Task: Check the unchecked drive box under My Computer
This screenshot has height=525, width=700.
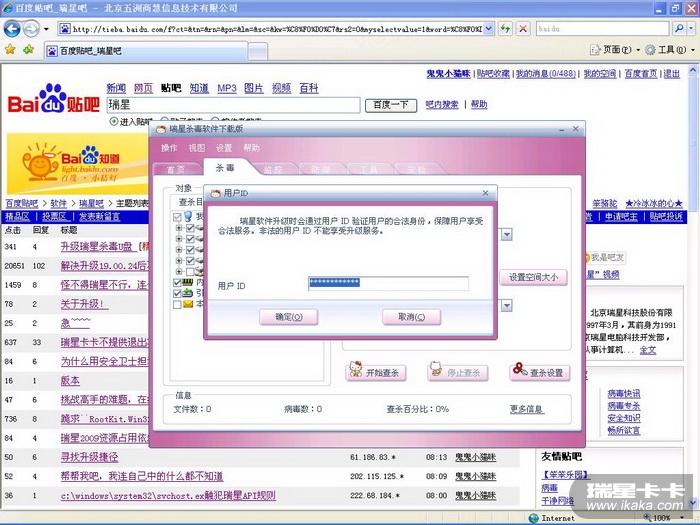Action: [190, 271]
